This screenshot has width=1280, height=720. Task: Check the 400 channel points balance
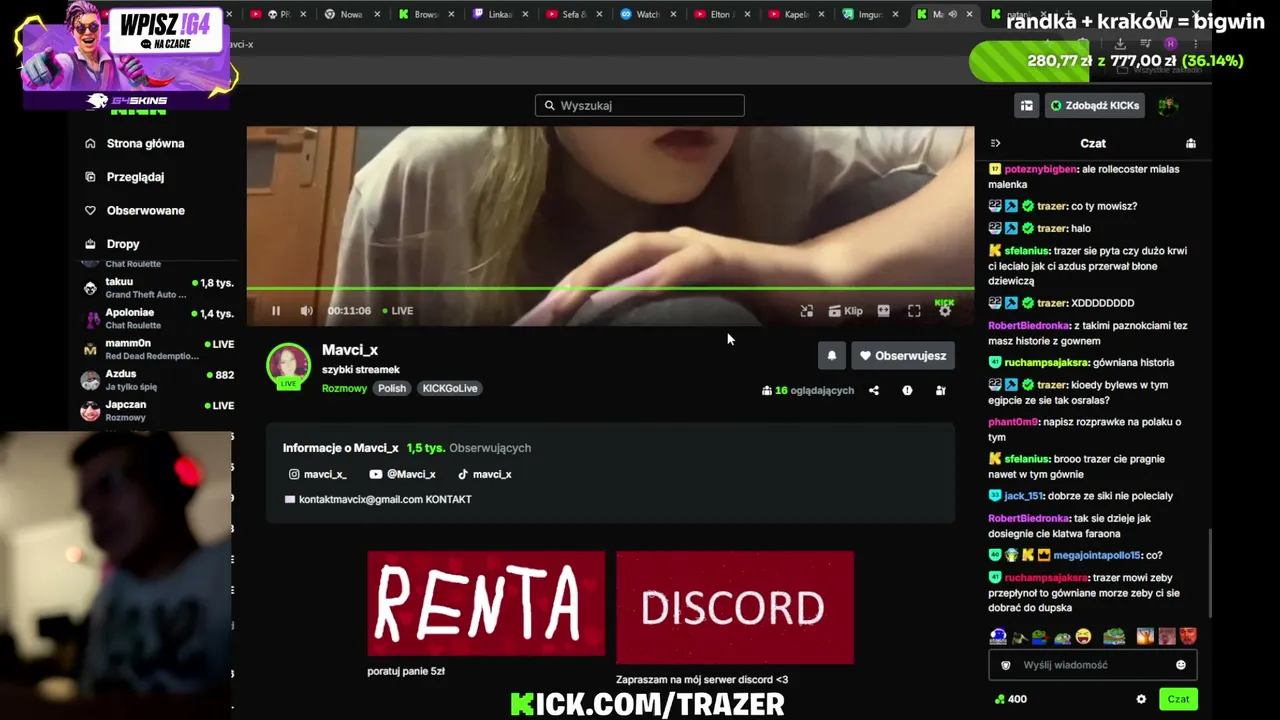point(1010,699)
